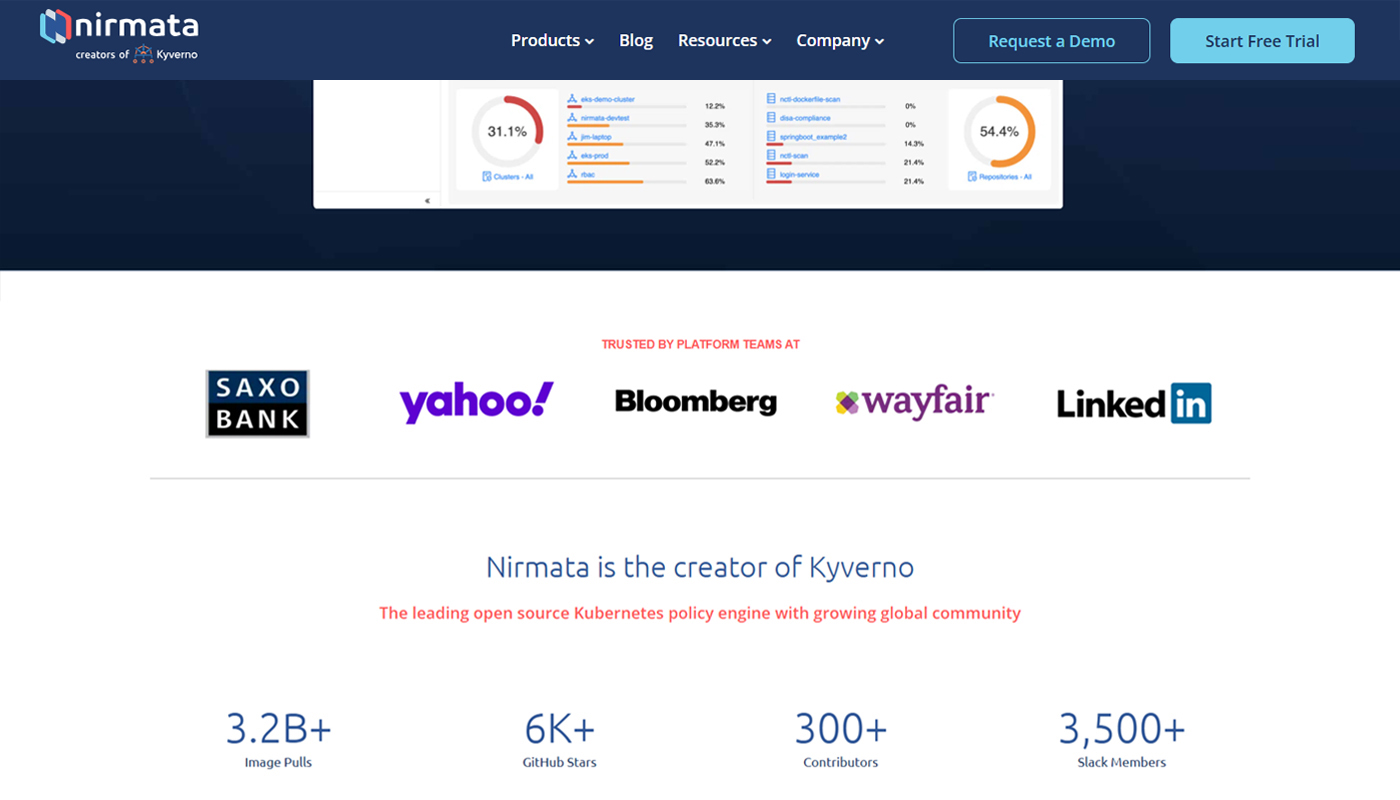
Task: Click the leading open source Kubernetes tagline
Action: [700, 613]
